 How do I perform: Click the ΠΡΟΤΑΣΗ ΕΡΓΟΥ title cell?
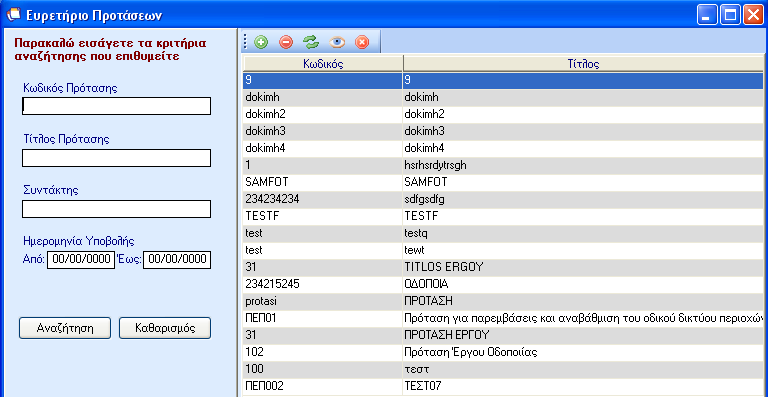pyautogui.click(x=583, y=335)
